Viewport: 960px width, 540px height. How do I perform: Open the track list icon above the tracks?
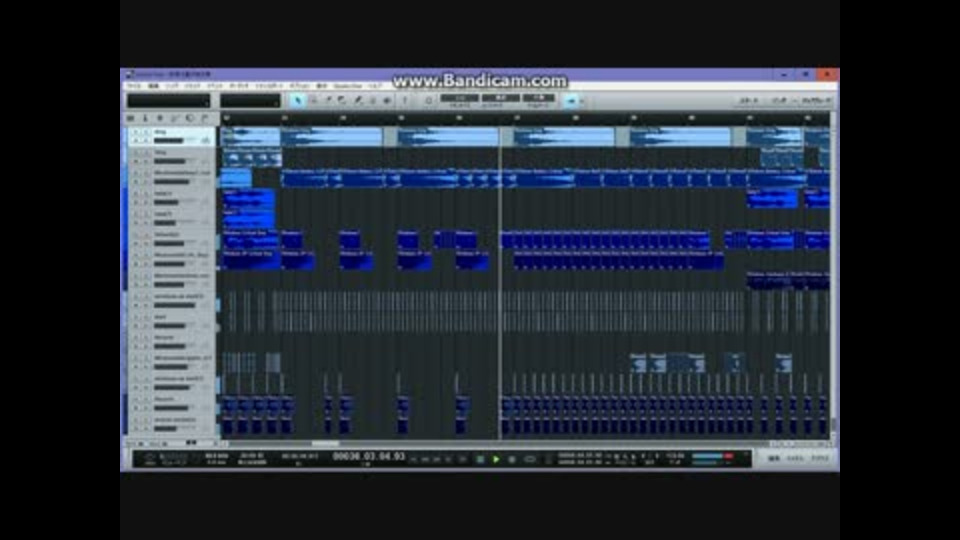pyautogui.click(x=131, y=118)
